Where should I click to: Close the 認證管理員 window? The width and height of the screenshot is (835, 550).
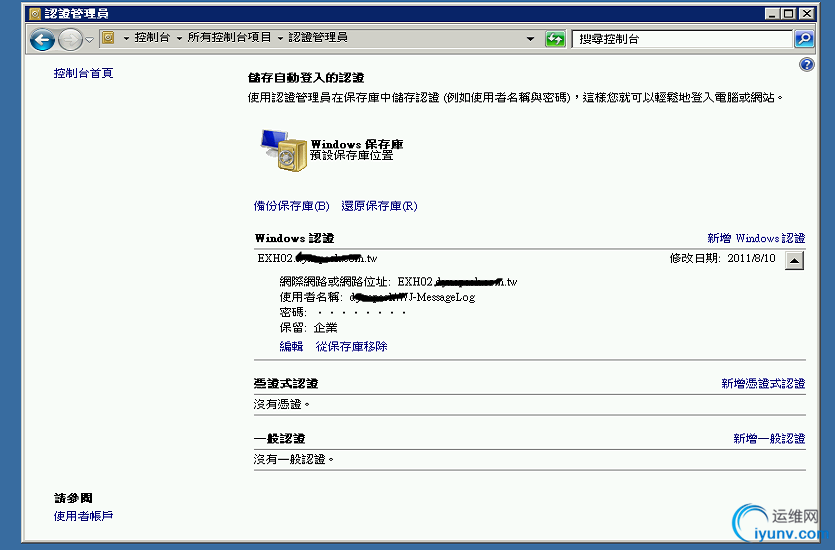coord(807,14)
